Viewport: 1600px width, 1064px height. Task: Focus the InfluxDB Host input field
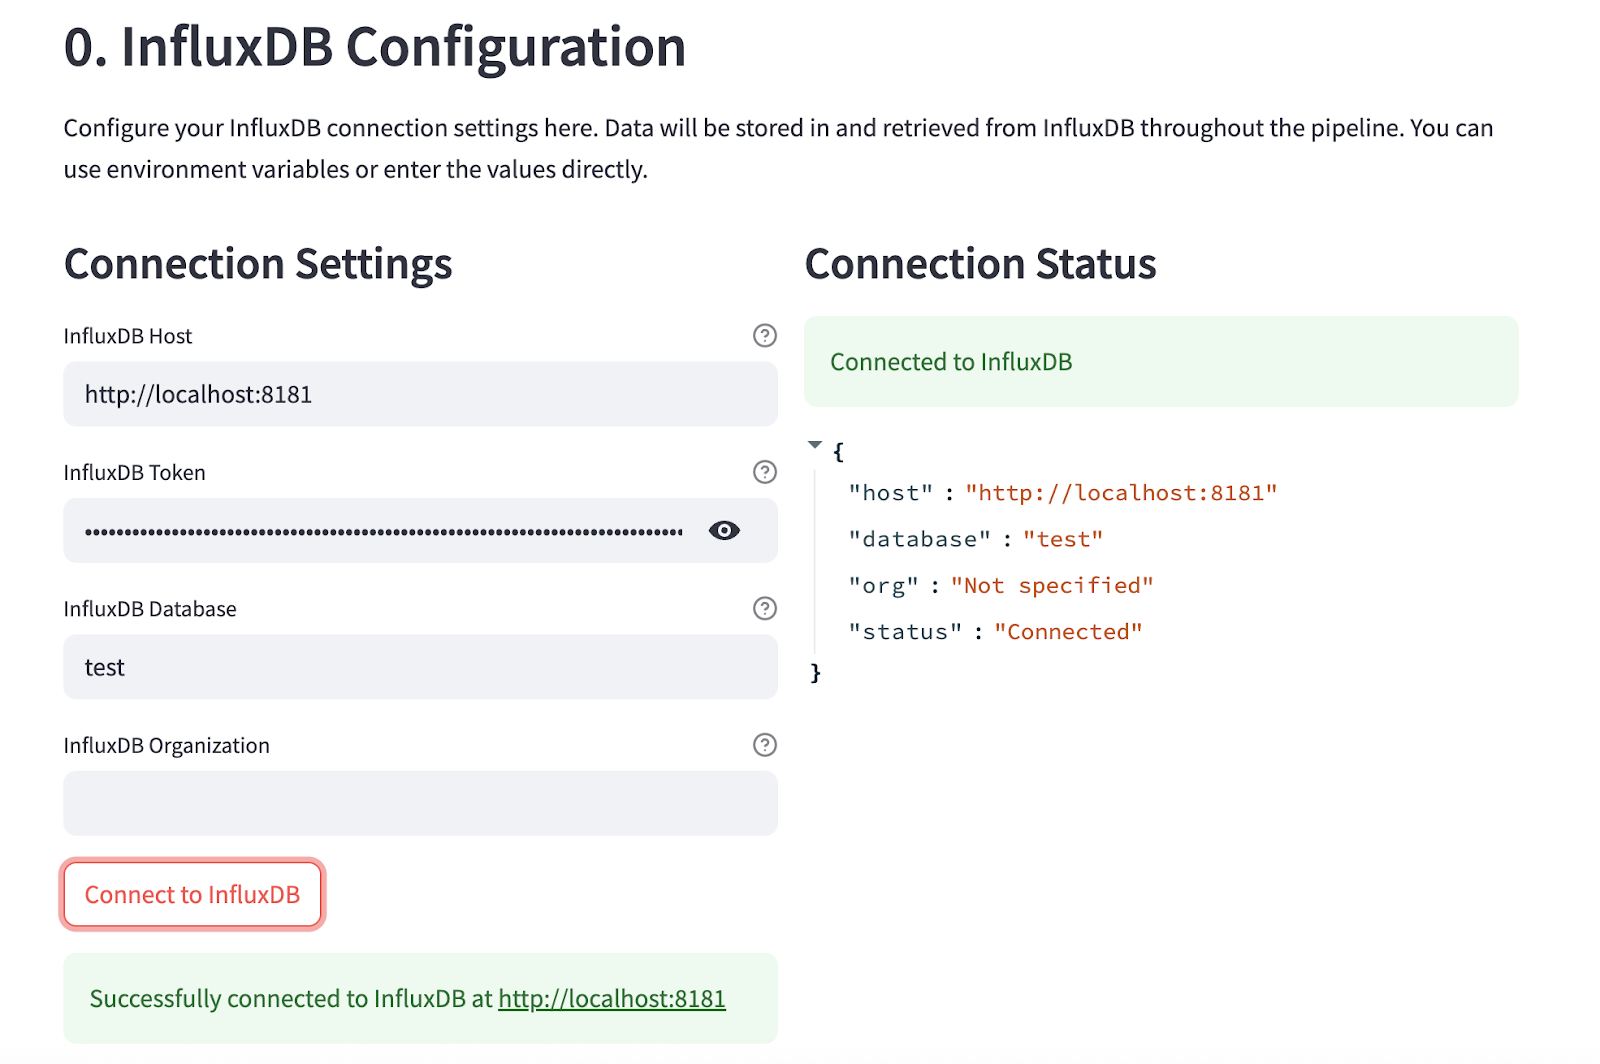point(420,394)
